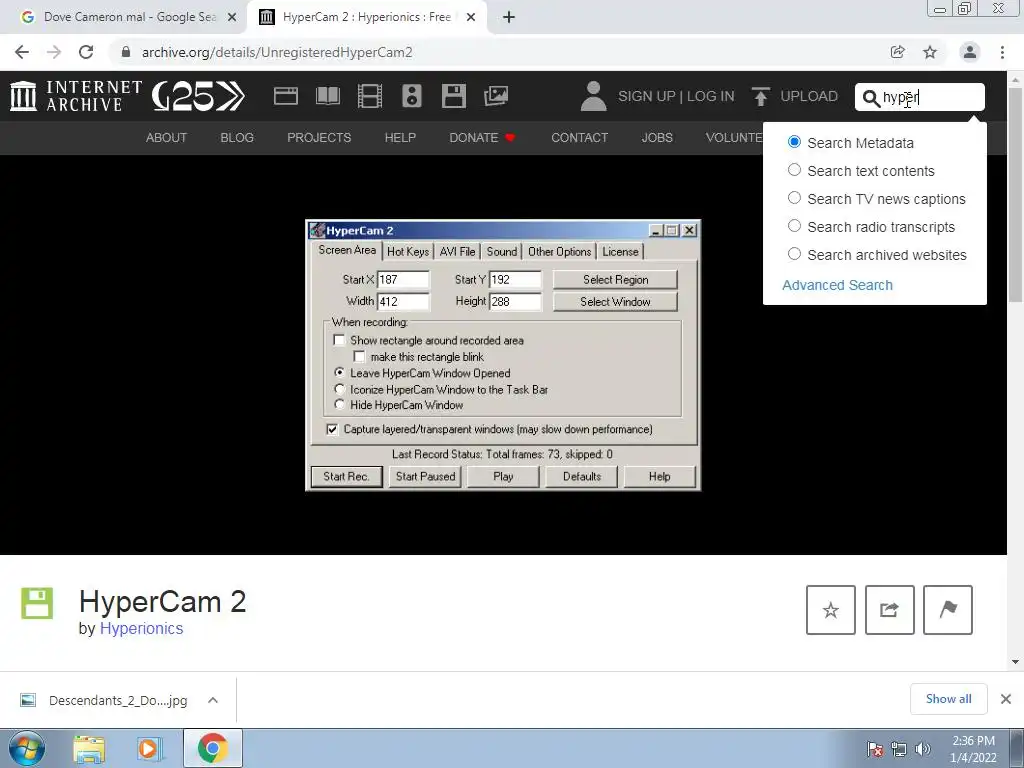1024x768 pixels.
Task: Open the ABOUT menu item
Action: pos(166,138)
